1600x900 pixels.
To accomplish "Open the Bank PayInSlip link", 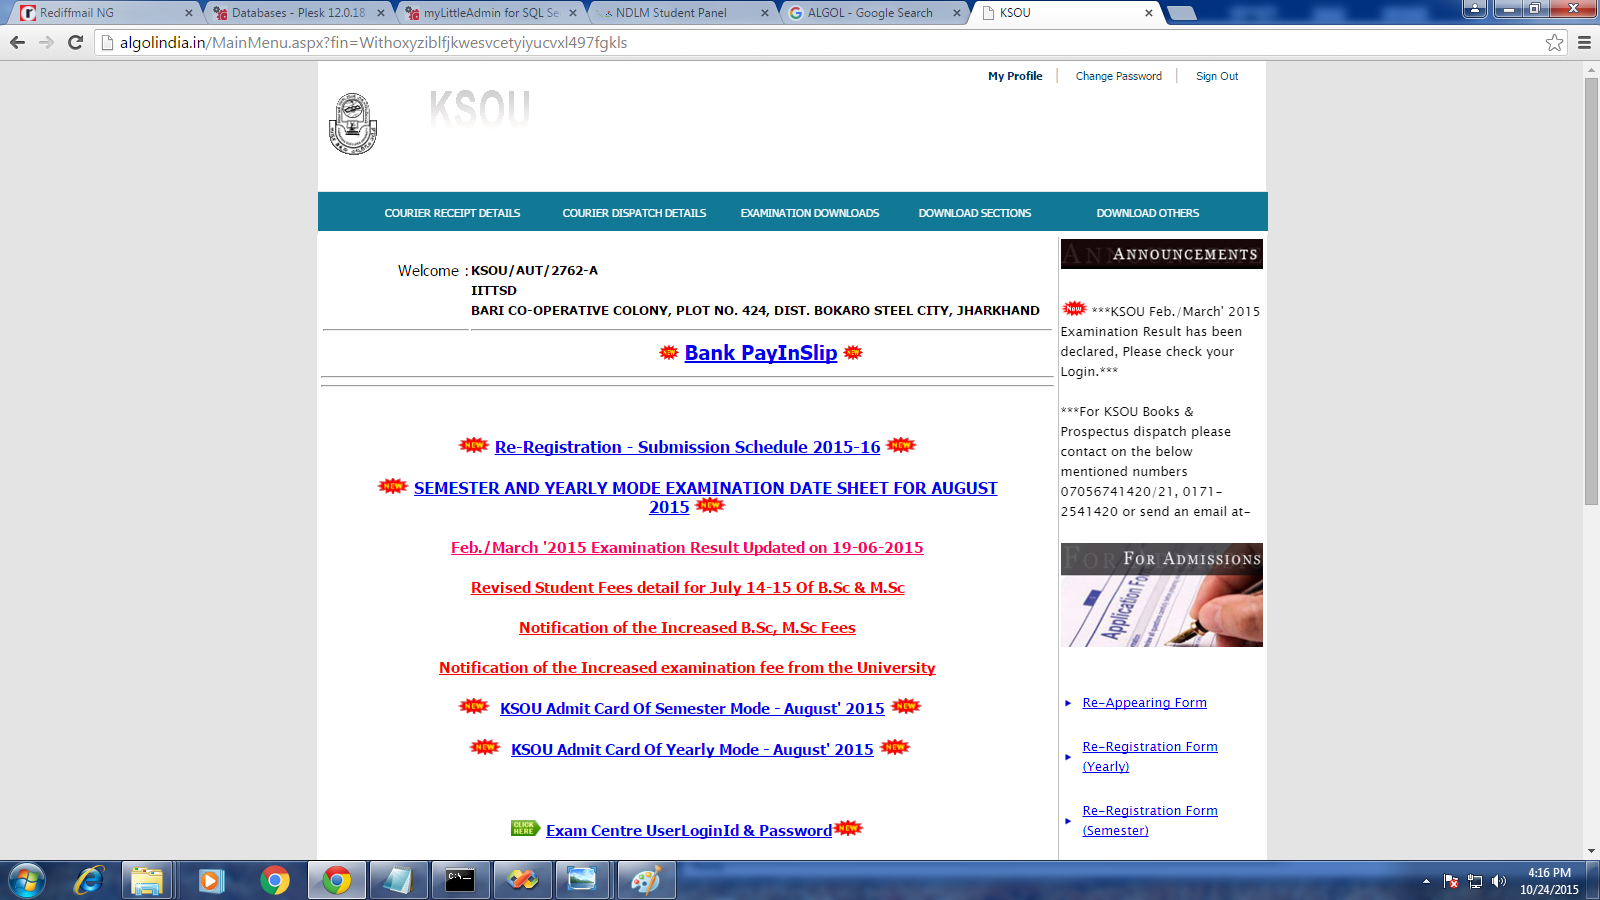I will [x=760, y=353].
